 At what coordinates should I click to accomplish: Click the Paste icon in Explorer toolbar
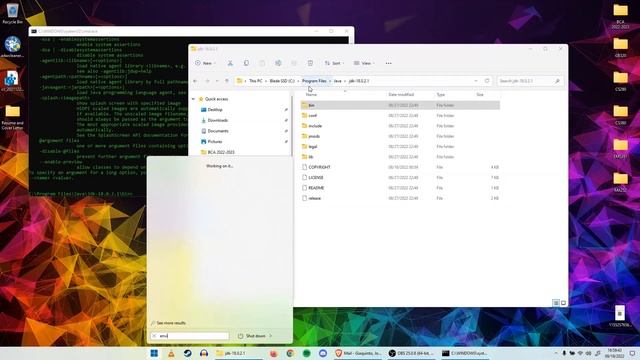pos(262,63)
